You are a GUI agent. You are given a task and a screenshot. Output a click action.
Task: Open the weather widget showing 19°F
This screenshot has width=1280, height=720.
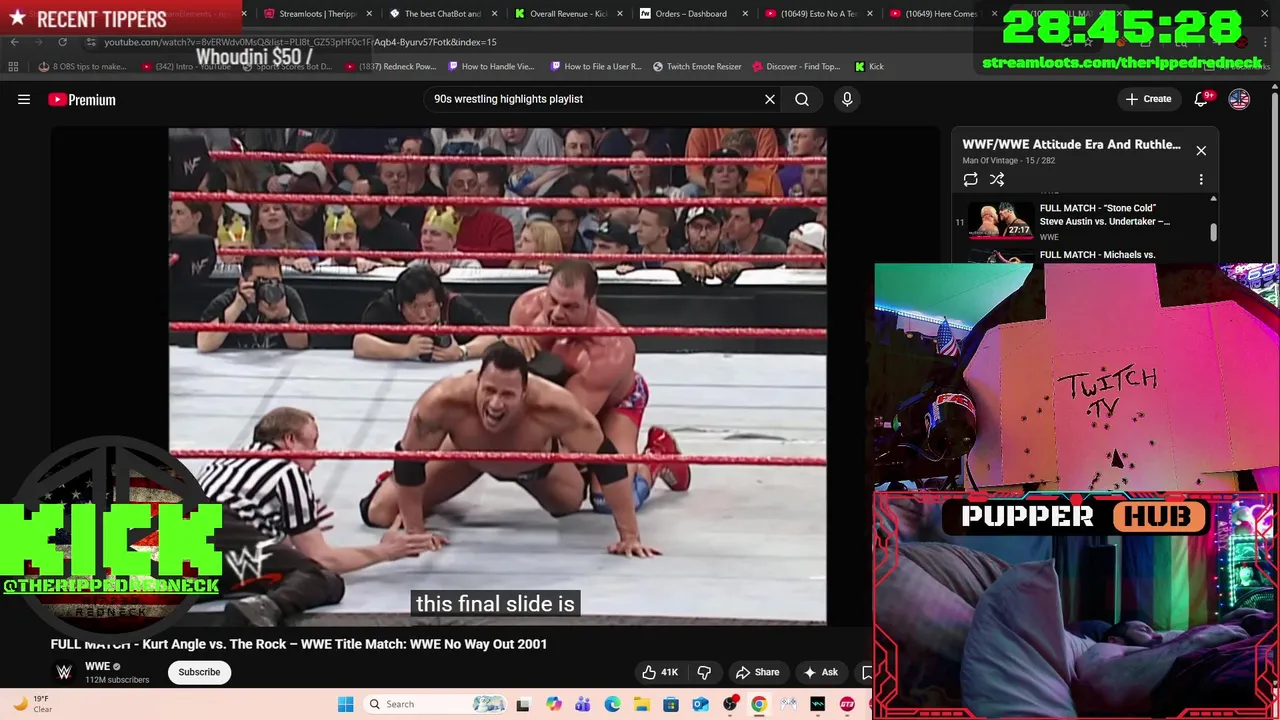coord(32,704)
